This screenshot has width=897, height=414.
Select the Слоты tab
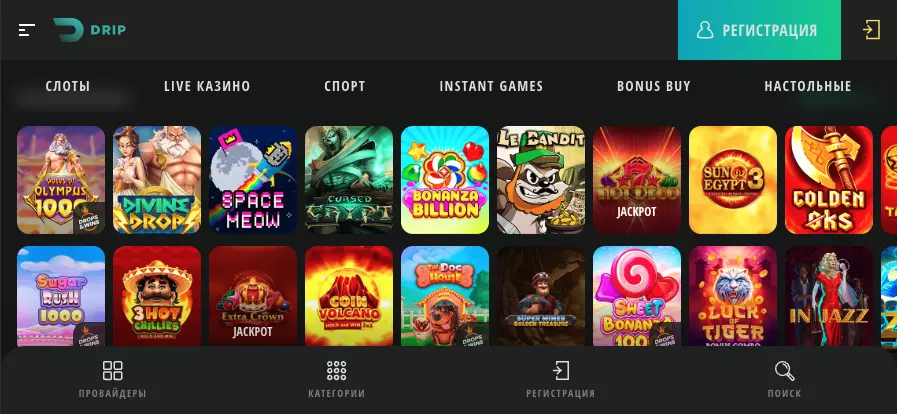pyautogui.click(x=68, y=86)
